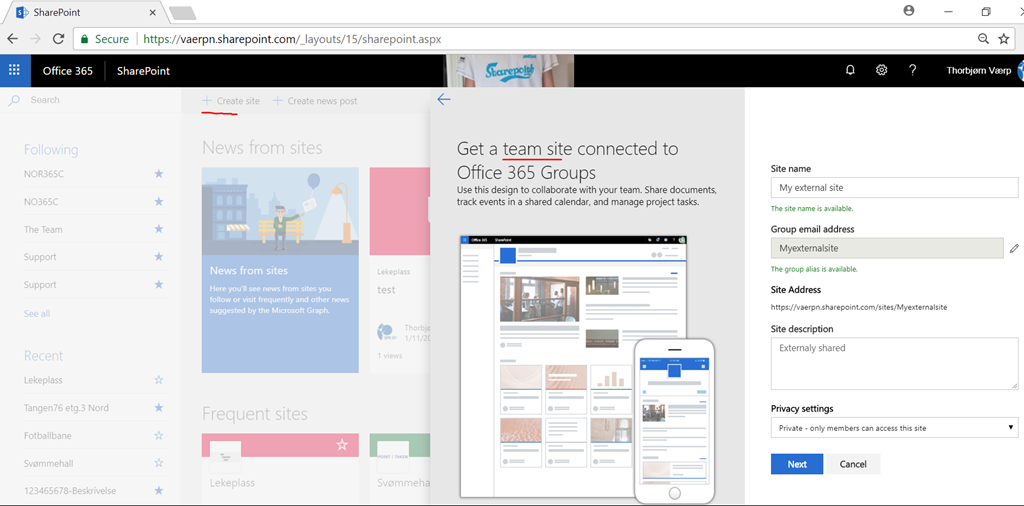
Task: Click the zoom magnifier in address bar
Action: 983,39
